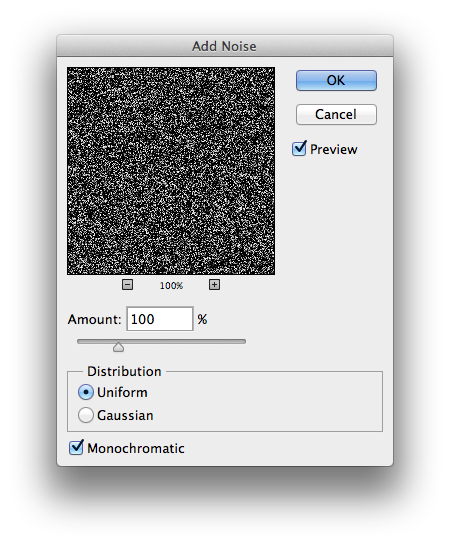Zoom out the noise preview with minus icon
Screen dimensions: 450x545
128,285
